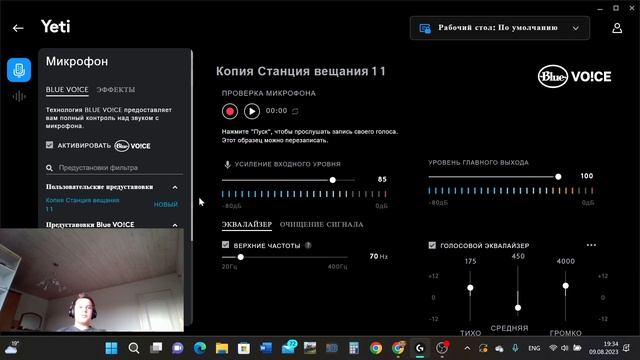Open the notification center icon
The height and width of the screenshot is (360, 640).
(627, 348)
